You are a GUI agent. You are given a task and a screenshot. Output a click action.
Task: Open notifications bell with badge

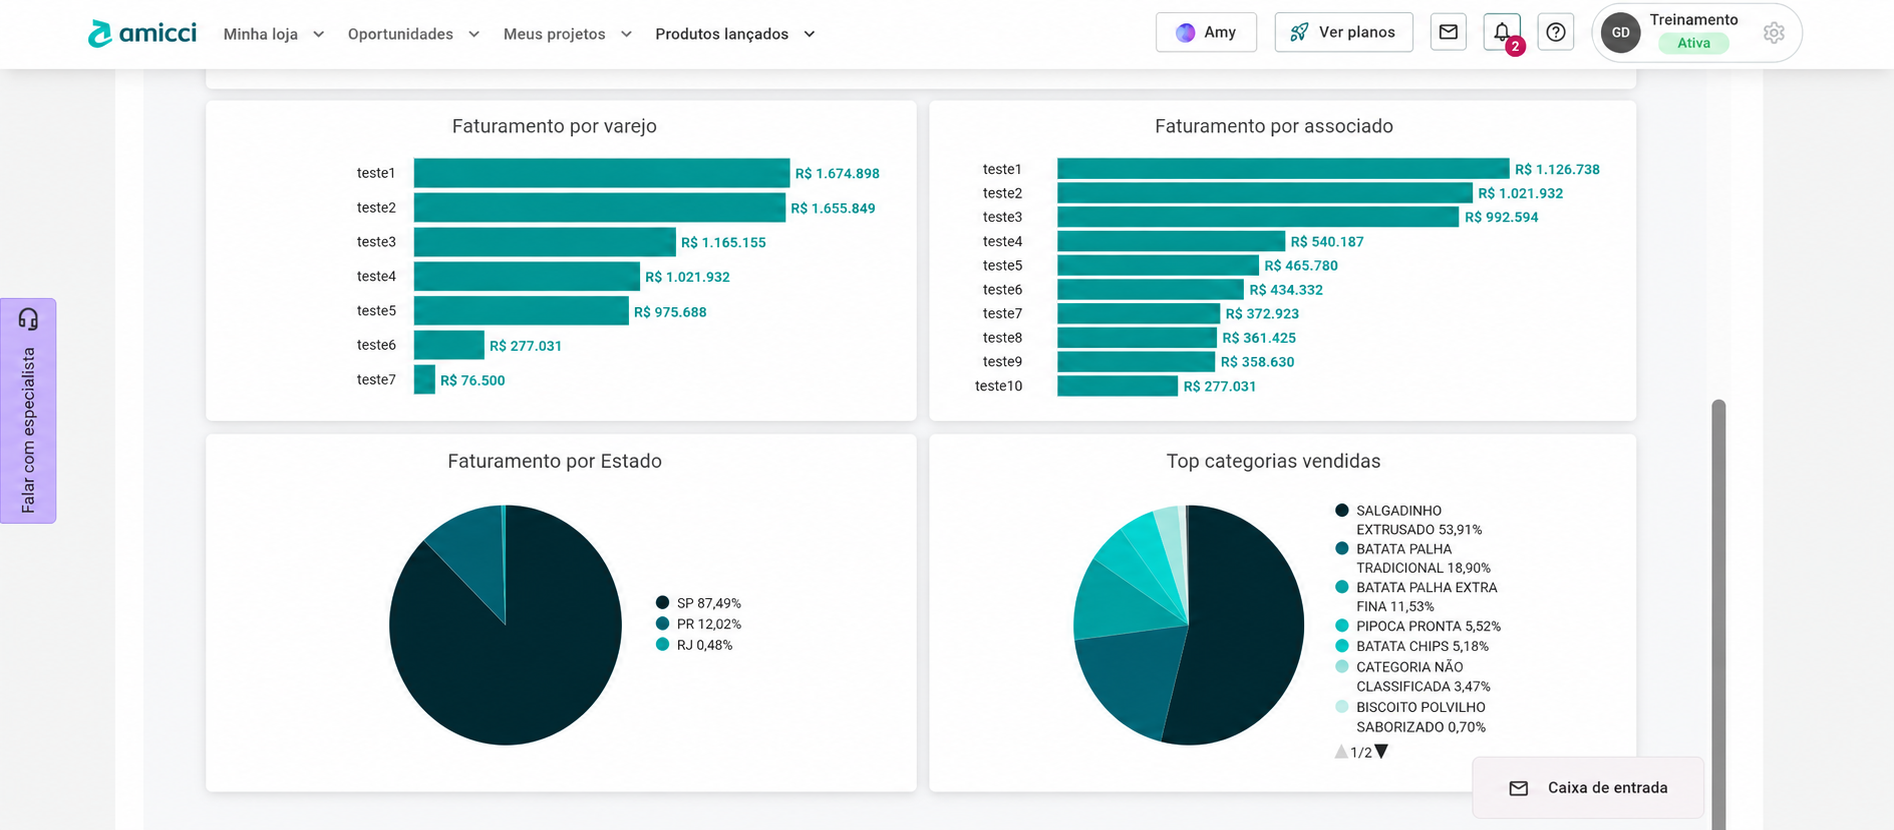pos(1502,32)
